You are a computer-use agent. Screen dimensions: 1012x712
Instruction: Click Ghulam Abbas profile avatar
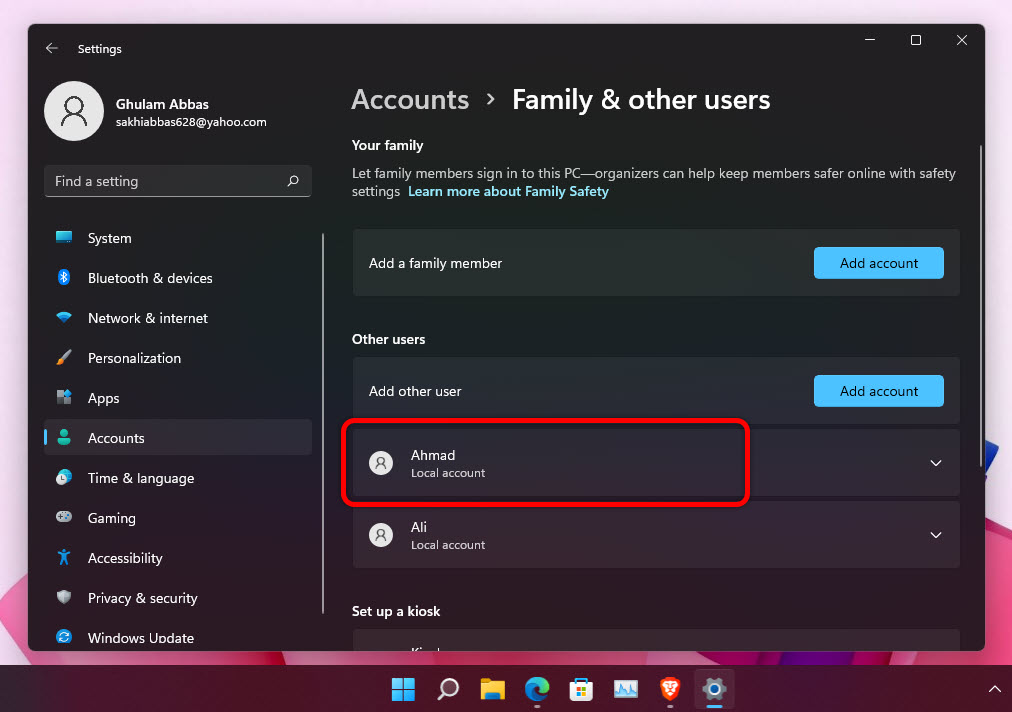point(74,111)
